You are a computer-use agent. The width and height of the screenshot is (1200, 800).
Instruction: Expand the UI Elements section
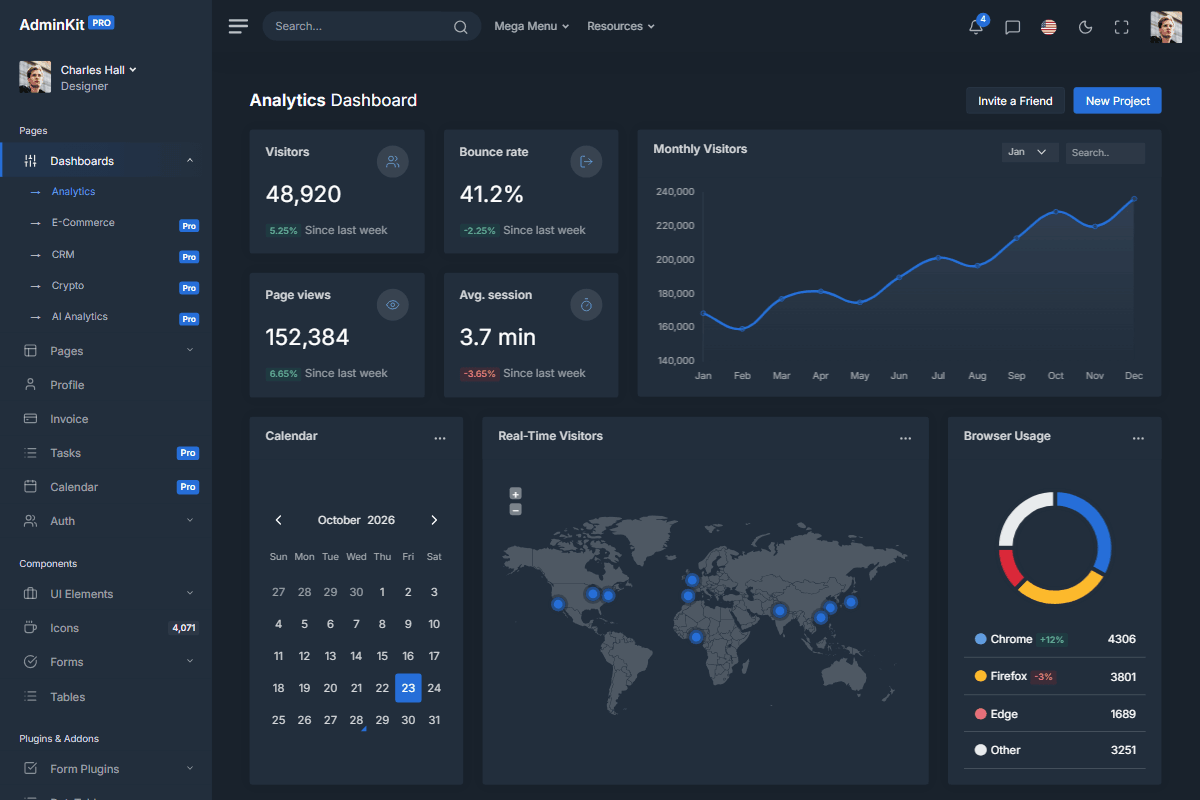point(190,593)
